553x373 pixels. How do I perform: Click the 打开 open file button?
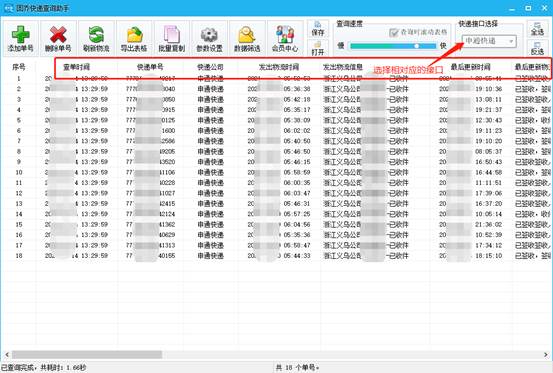(318, 48)
